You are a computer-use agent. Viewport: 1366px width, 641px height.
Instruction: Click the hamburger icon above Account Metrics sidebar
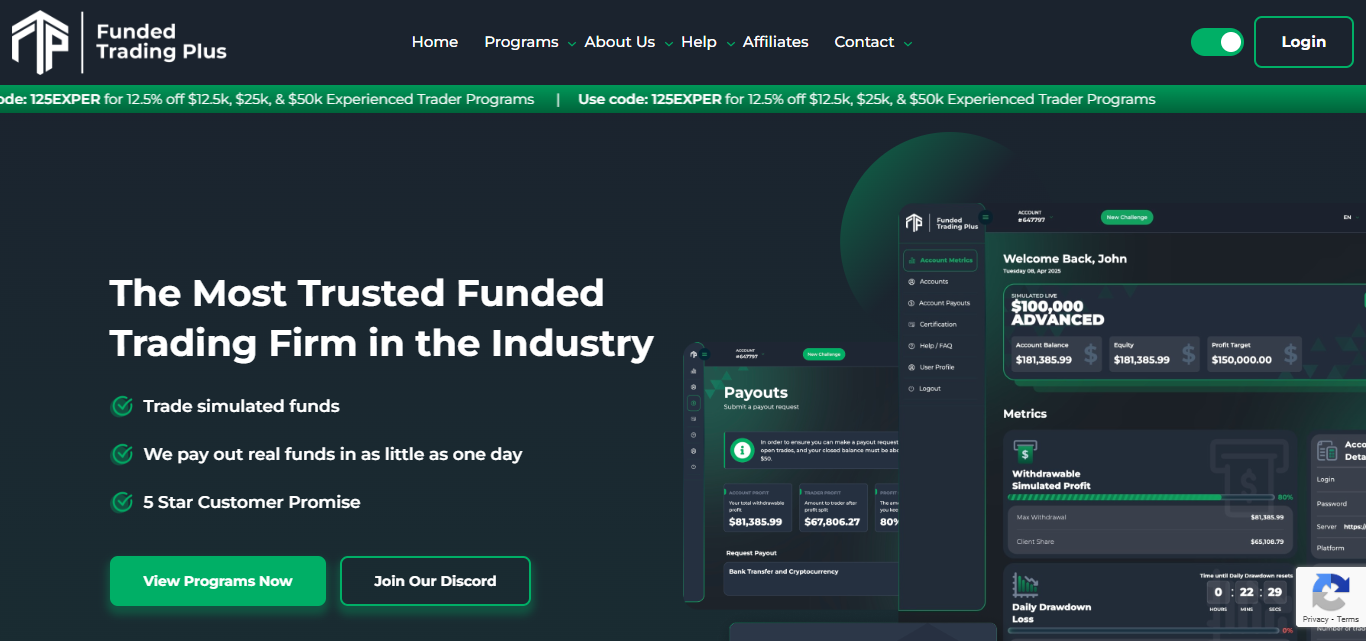coord(985,217)
